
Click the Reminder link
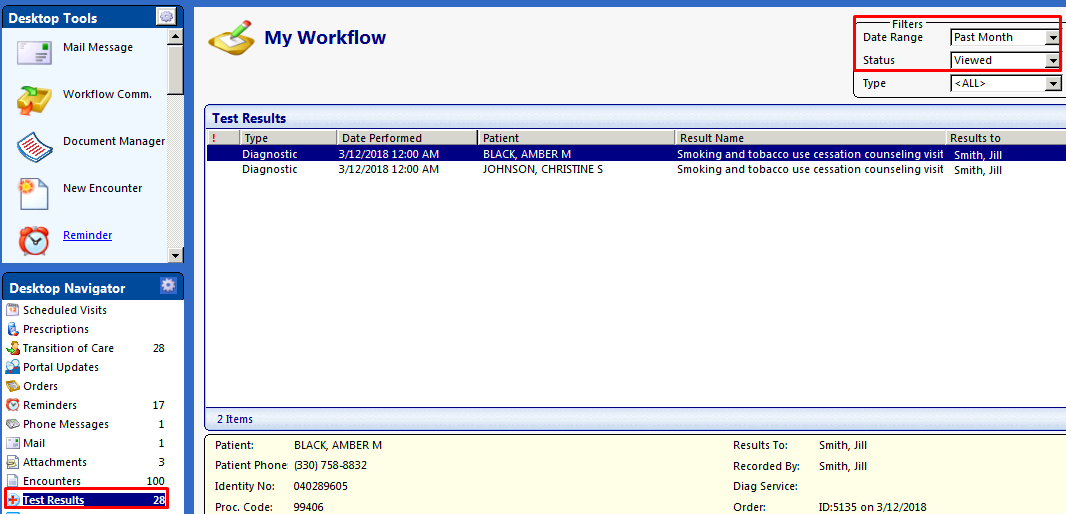(88, 235)
